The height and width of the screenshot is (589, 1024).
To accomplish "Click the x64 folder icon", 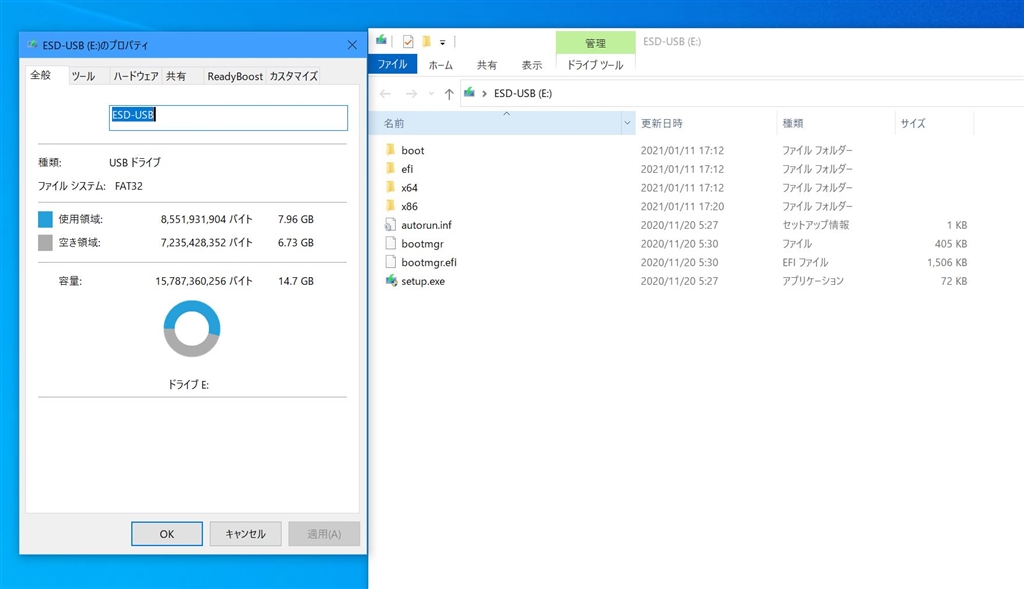I will pos(391,187).
